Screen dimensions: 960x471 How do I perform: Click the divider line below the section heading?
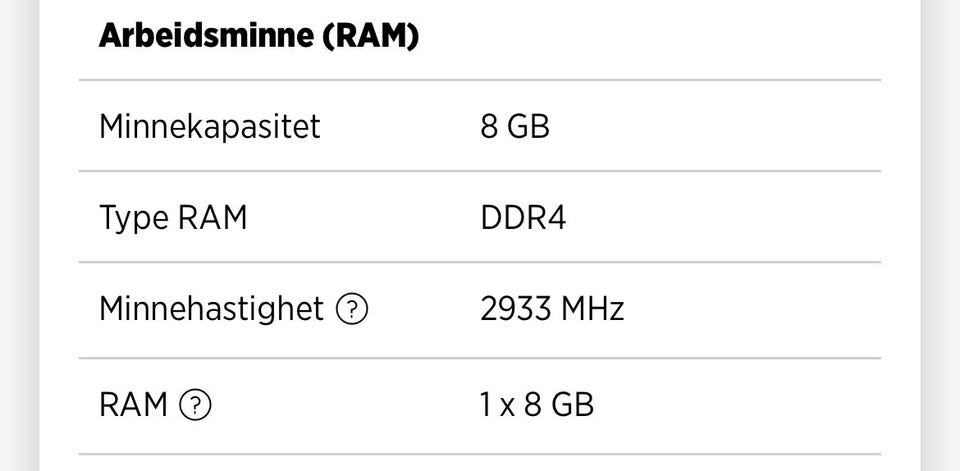point(480,80)
